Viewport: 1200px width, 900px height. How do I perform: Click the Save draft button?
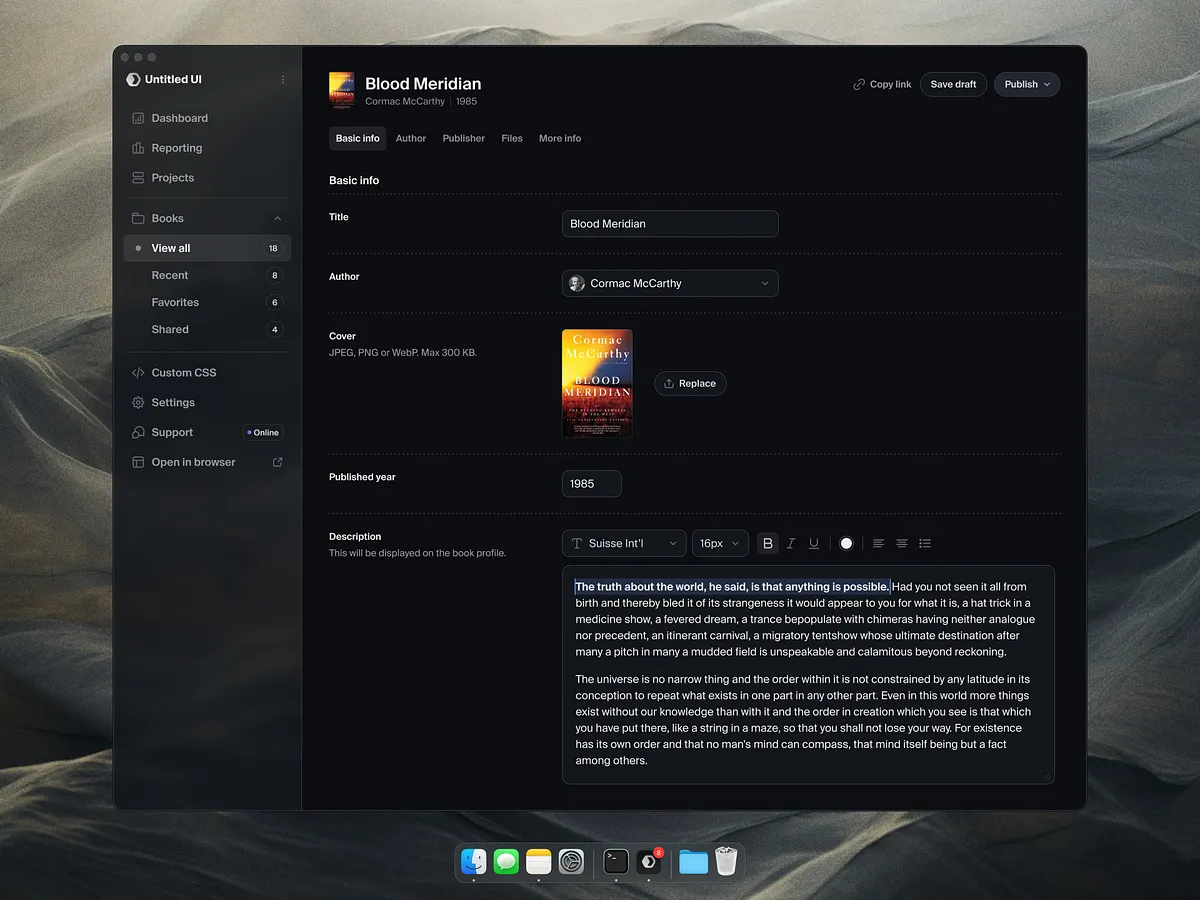coord(953,85)
